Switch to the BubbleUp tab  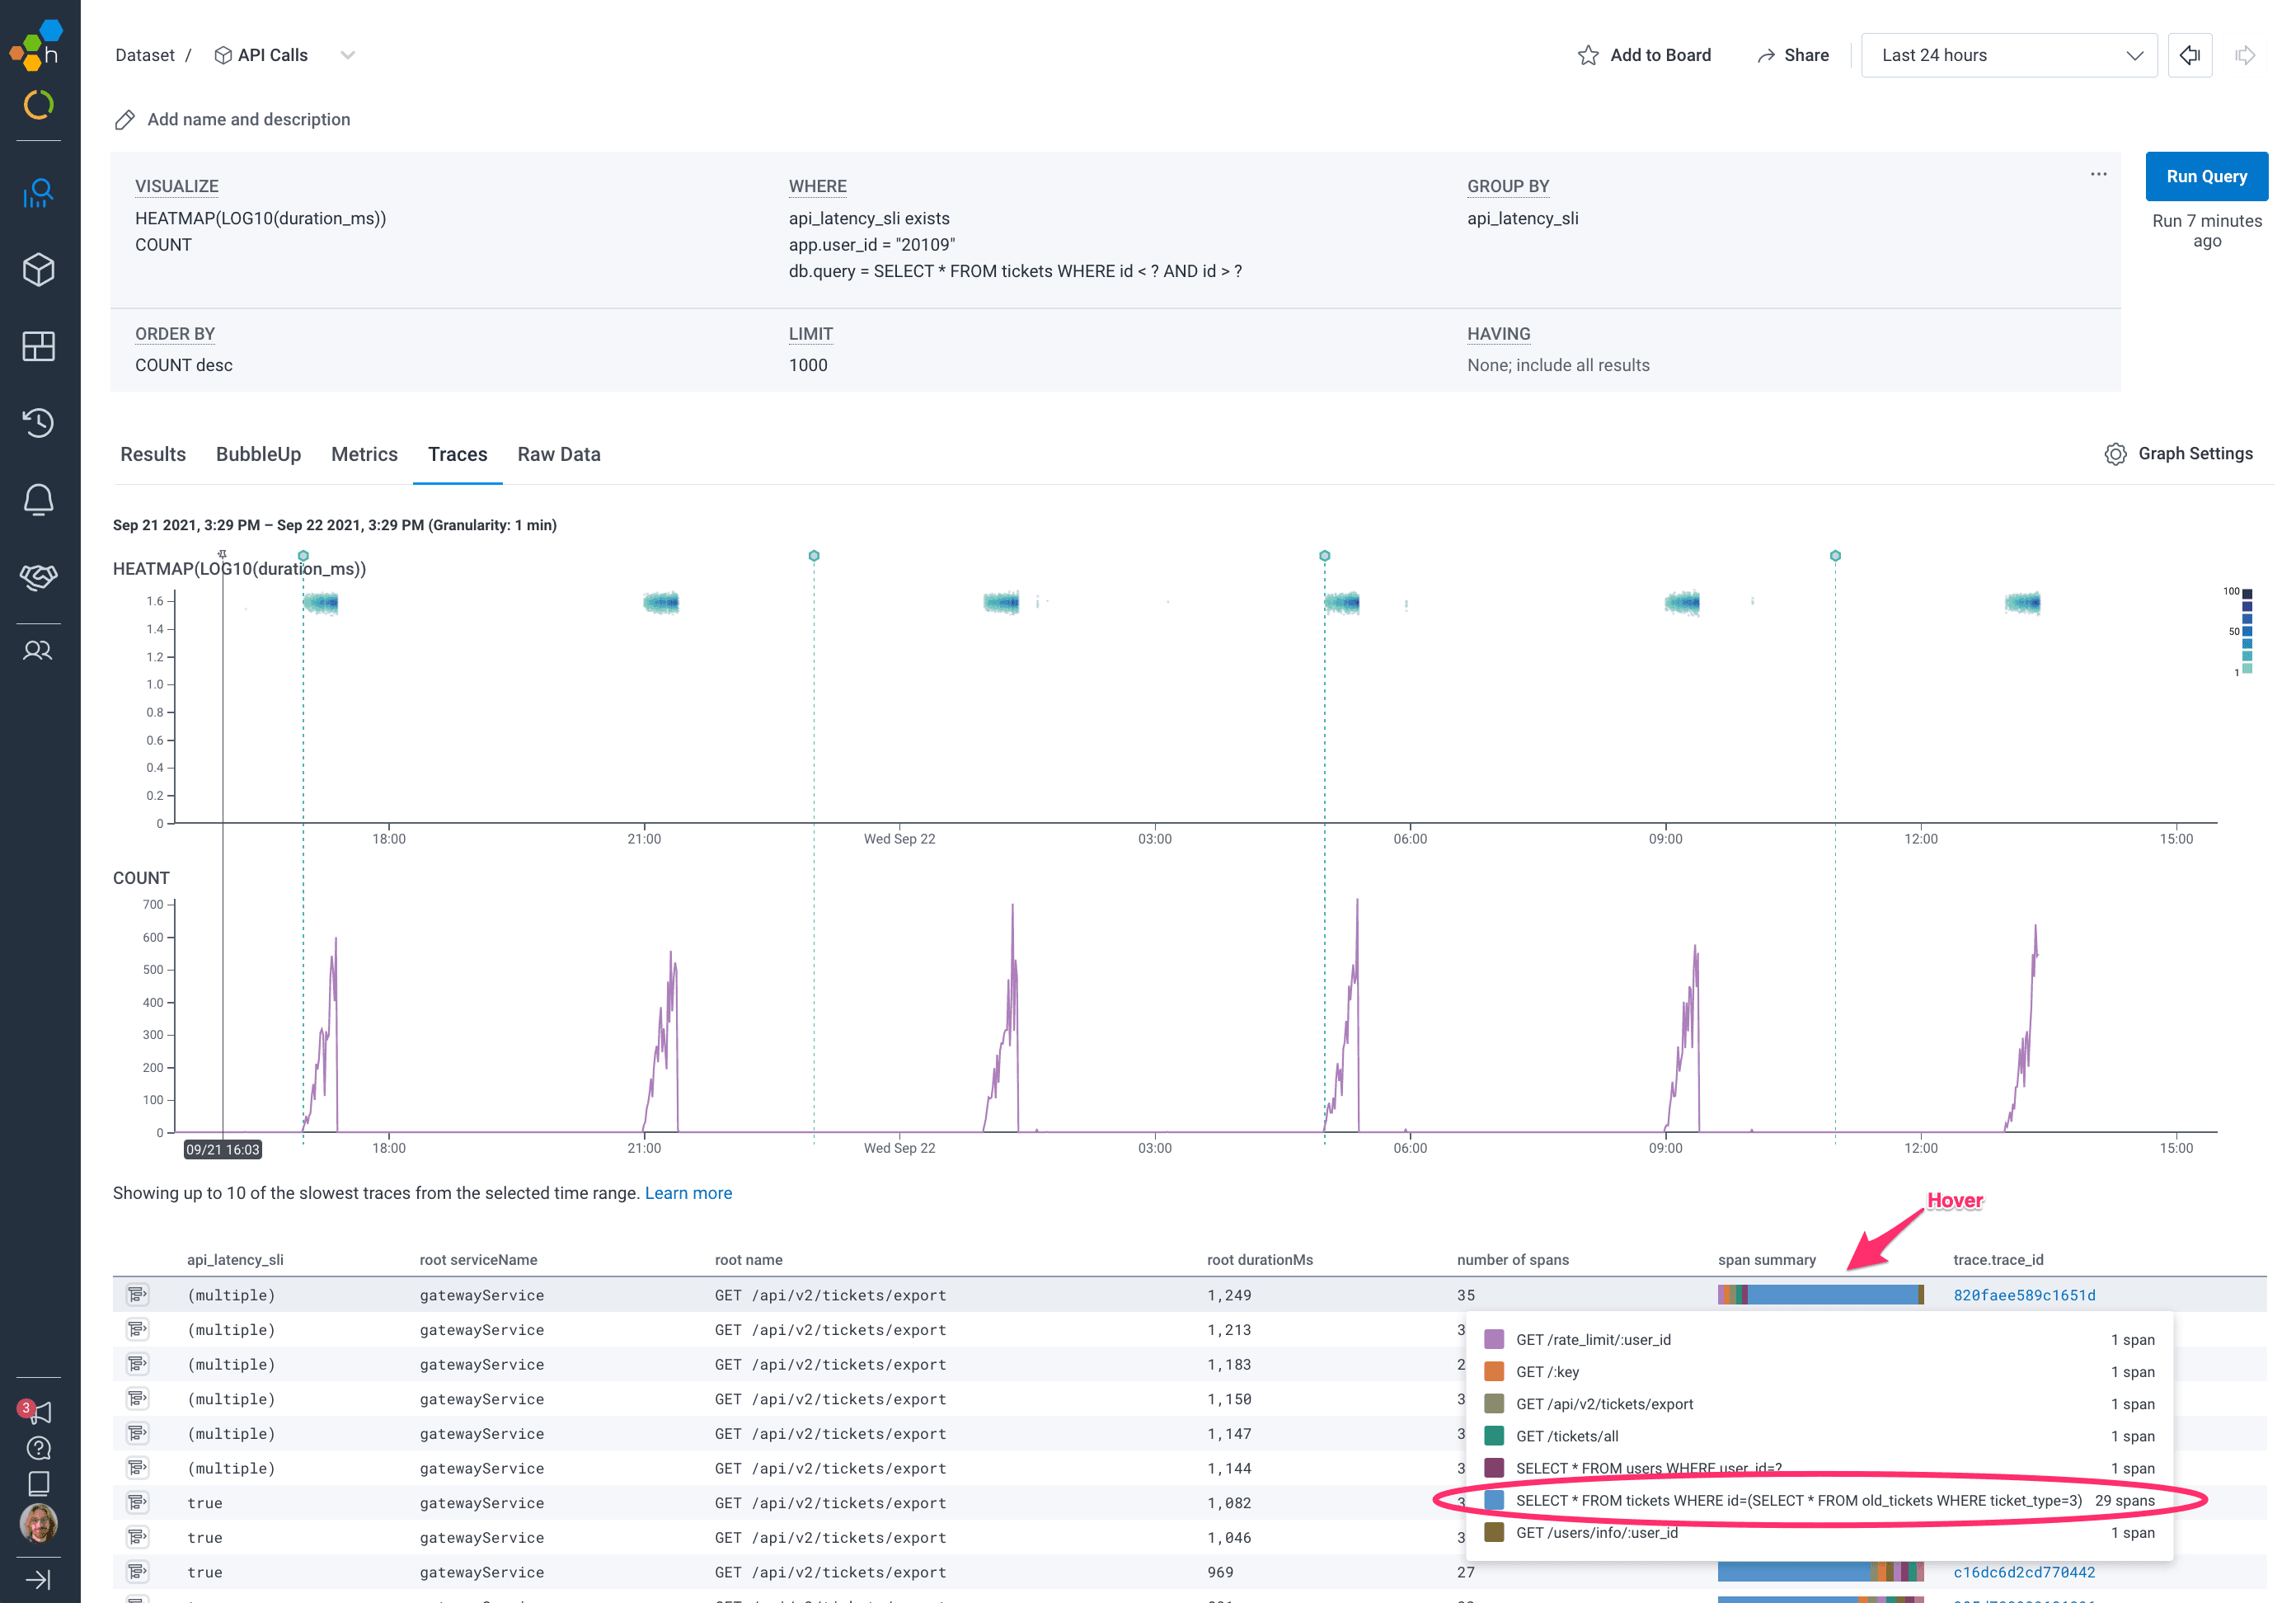pos(258,454)
